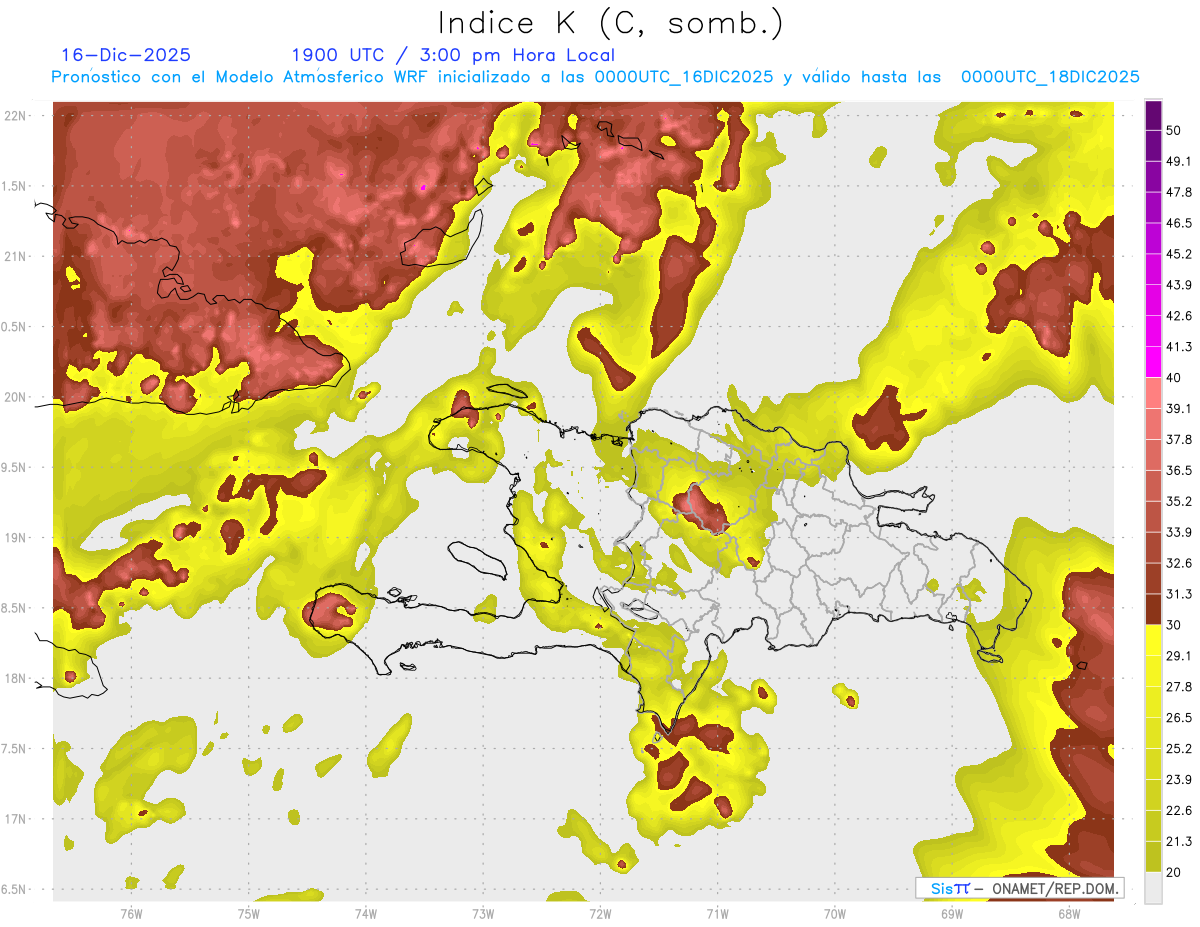Click the colorbar value "49.1"
Image resolution: width=1200 pixels, height=927 pixels.
point(1178,161)
